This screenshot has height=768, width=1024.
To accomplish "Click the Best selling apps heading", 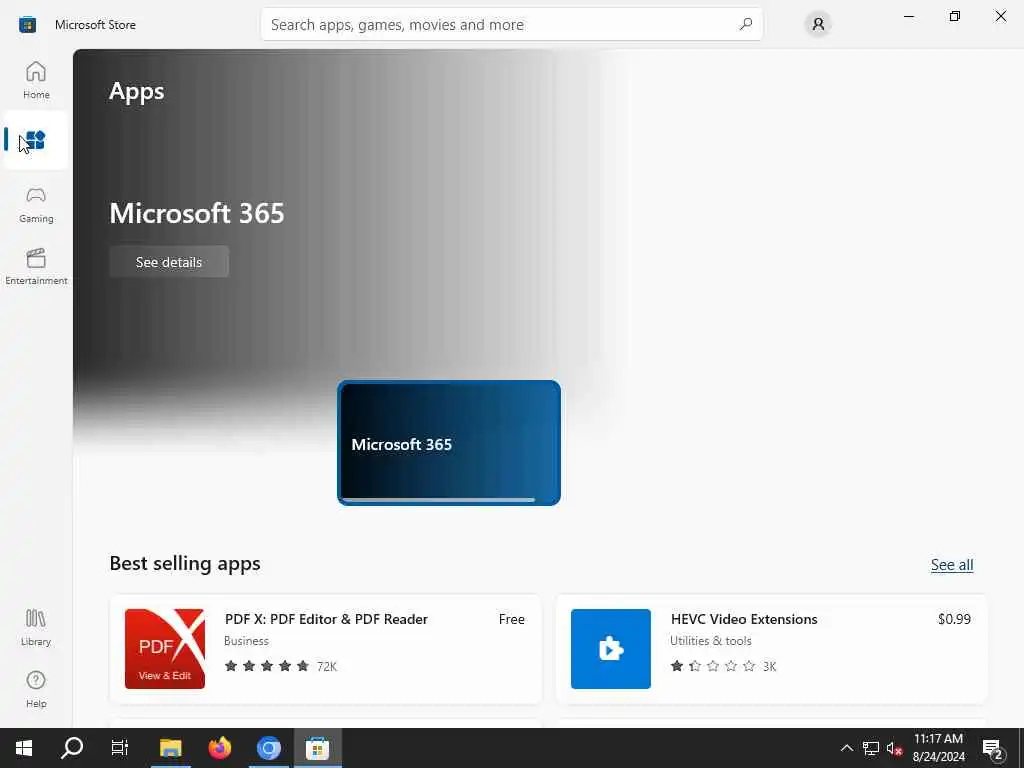I will tap(185, 563).
